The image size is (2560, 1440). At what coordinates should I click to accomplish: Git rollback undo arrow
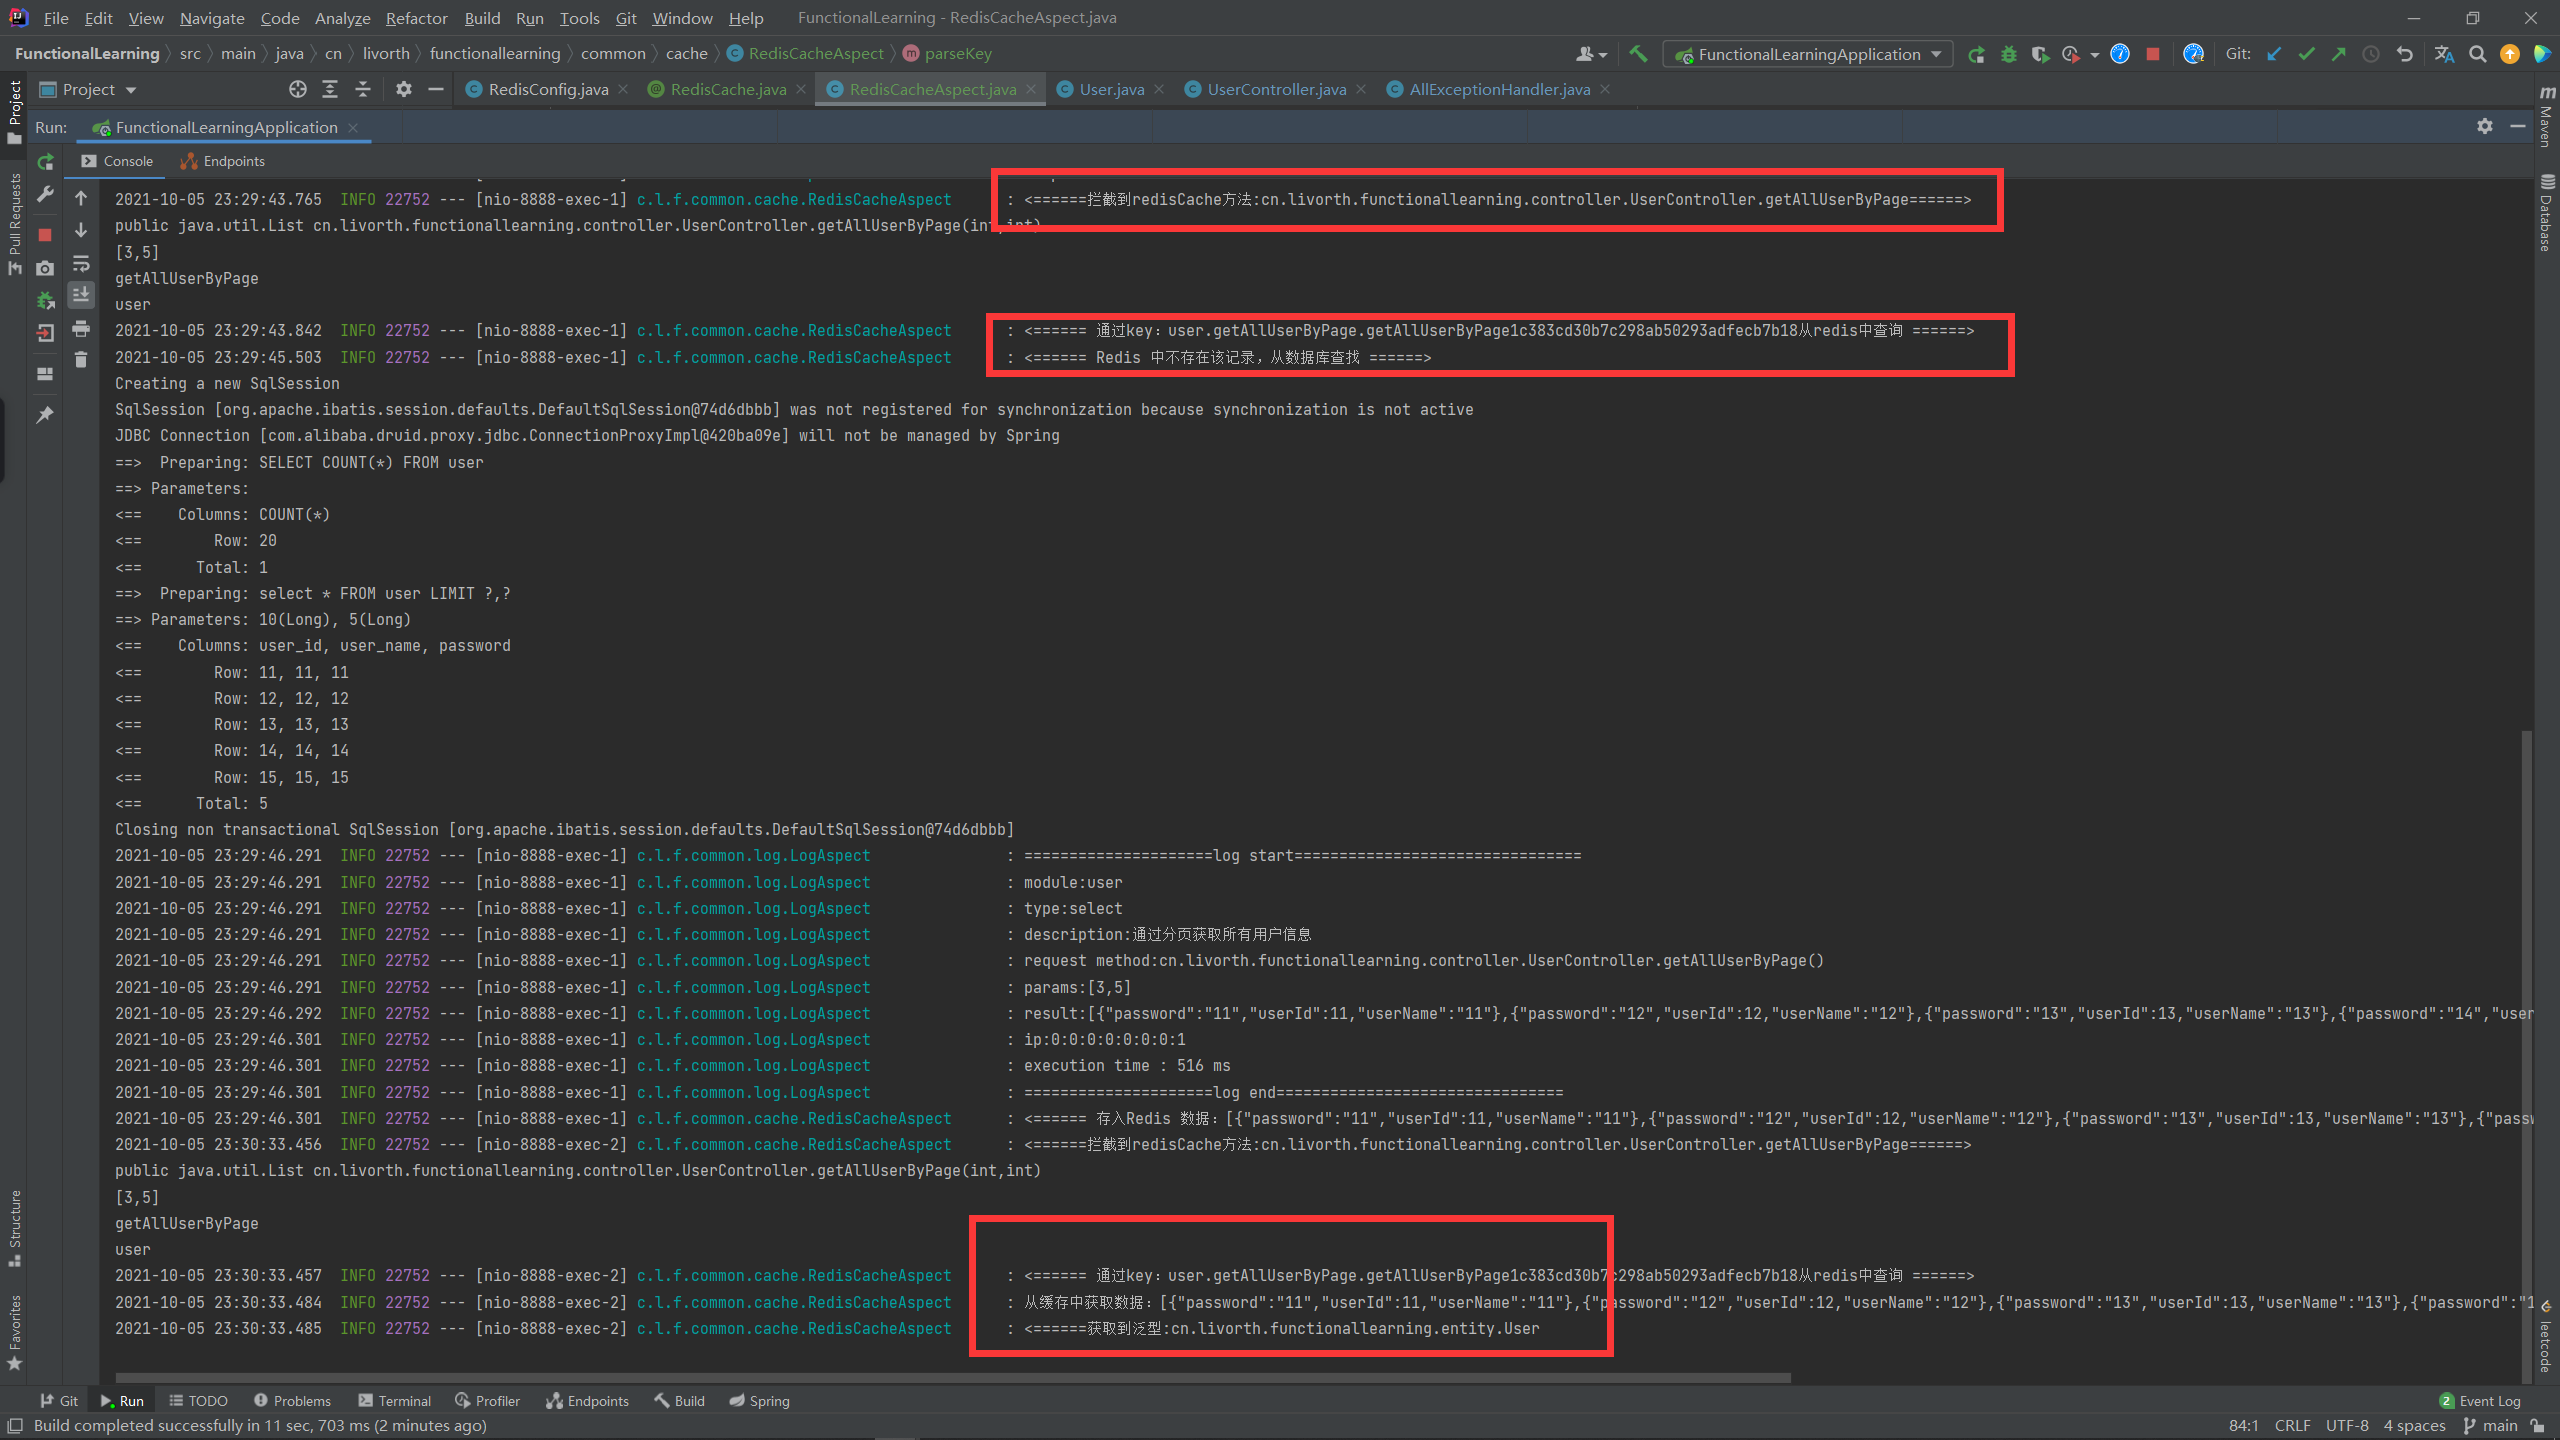pos(2404,54)
